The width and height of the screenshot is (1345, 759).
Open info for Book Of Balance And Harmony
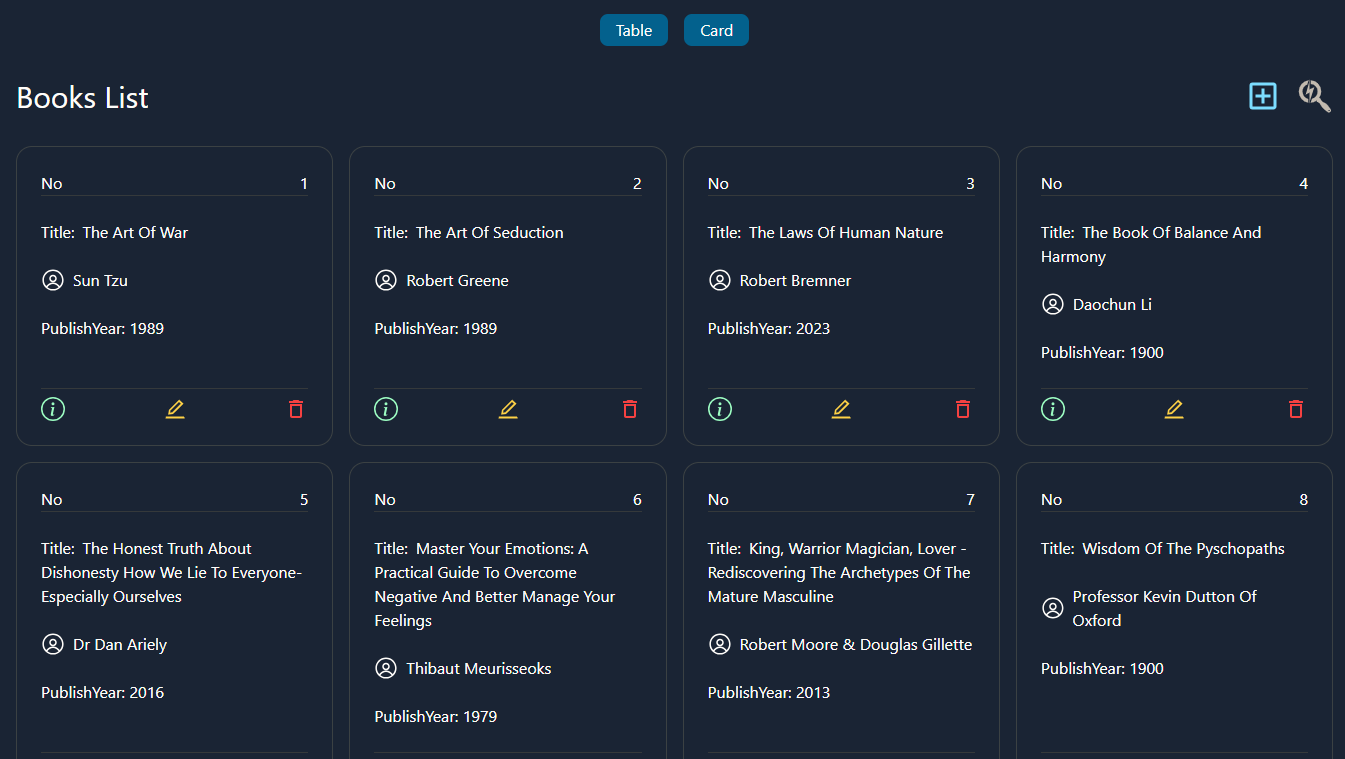(x=1053, y=409)
